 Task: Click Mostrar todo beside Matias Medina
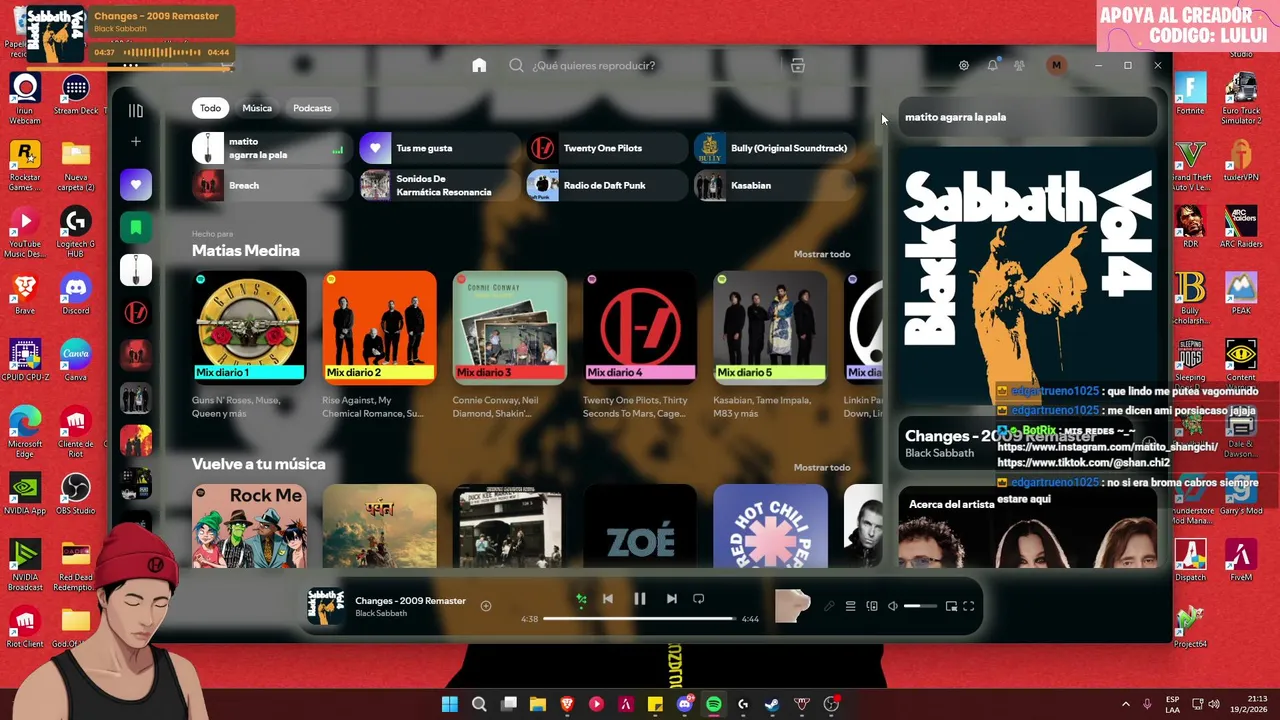(822, 254)
